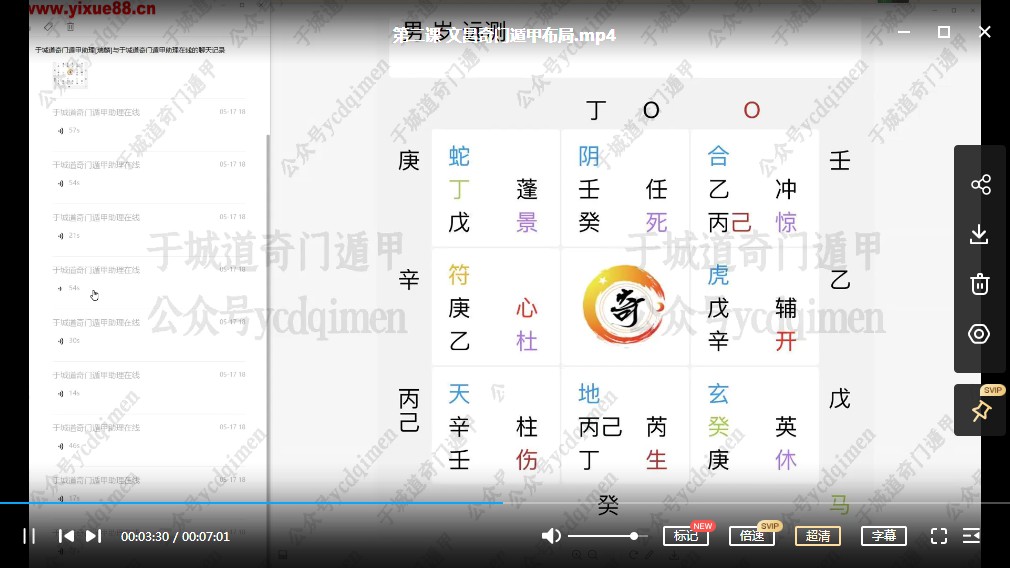Viewport: 1010px width, 568px height.
Task: Click the circular record icon in side panel
Action: tap(979, 334)
